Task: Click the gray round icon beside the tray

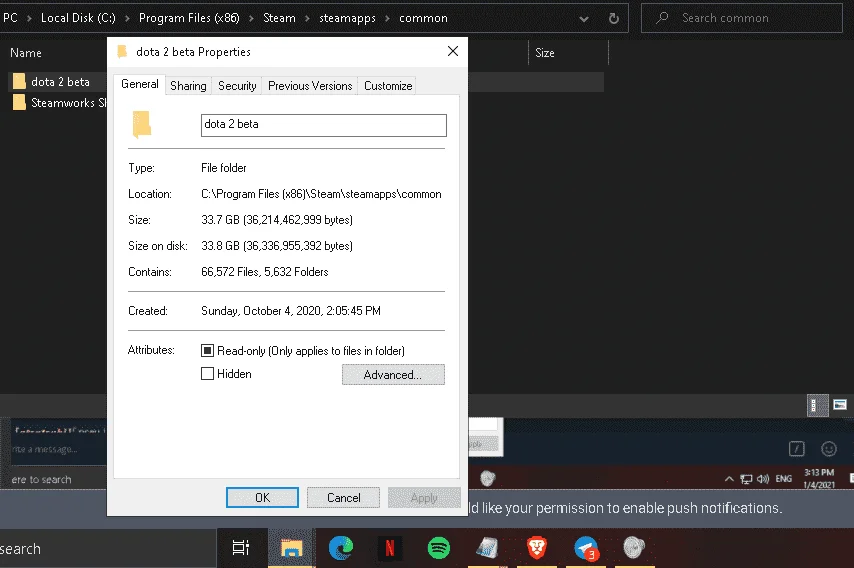Action: click(487, 479)
